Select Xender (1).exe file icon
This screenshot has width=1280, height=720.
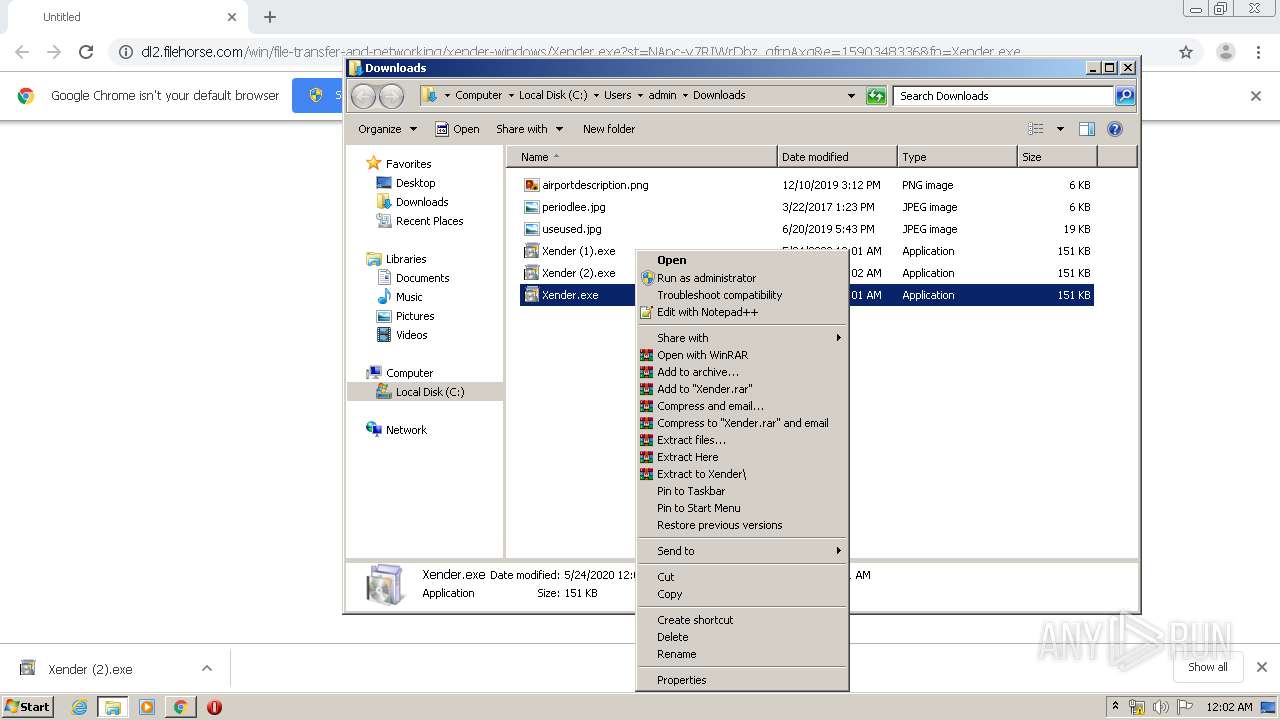[532, 251]
